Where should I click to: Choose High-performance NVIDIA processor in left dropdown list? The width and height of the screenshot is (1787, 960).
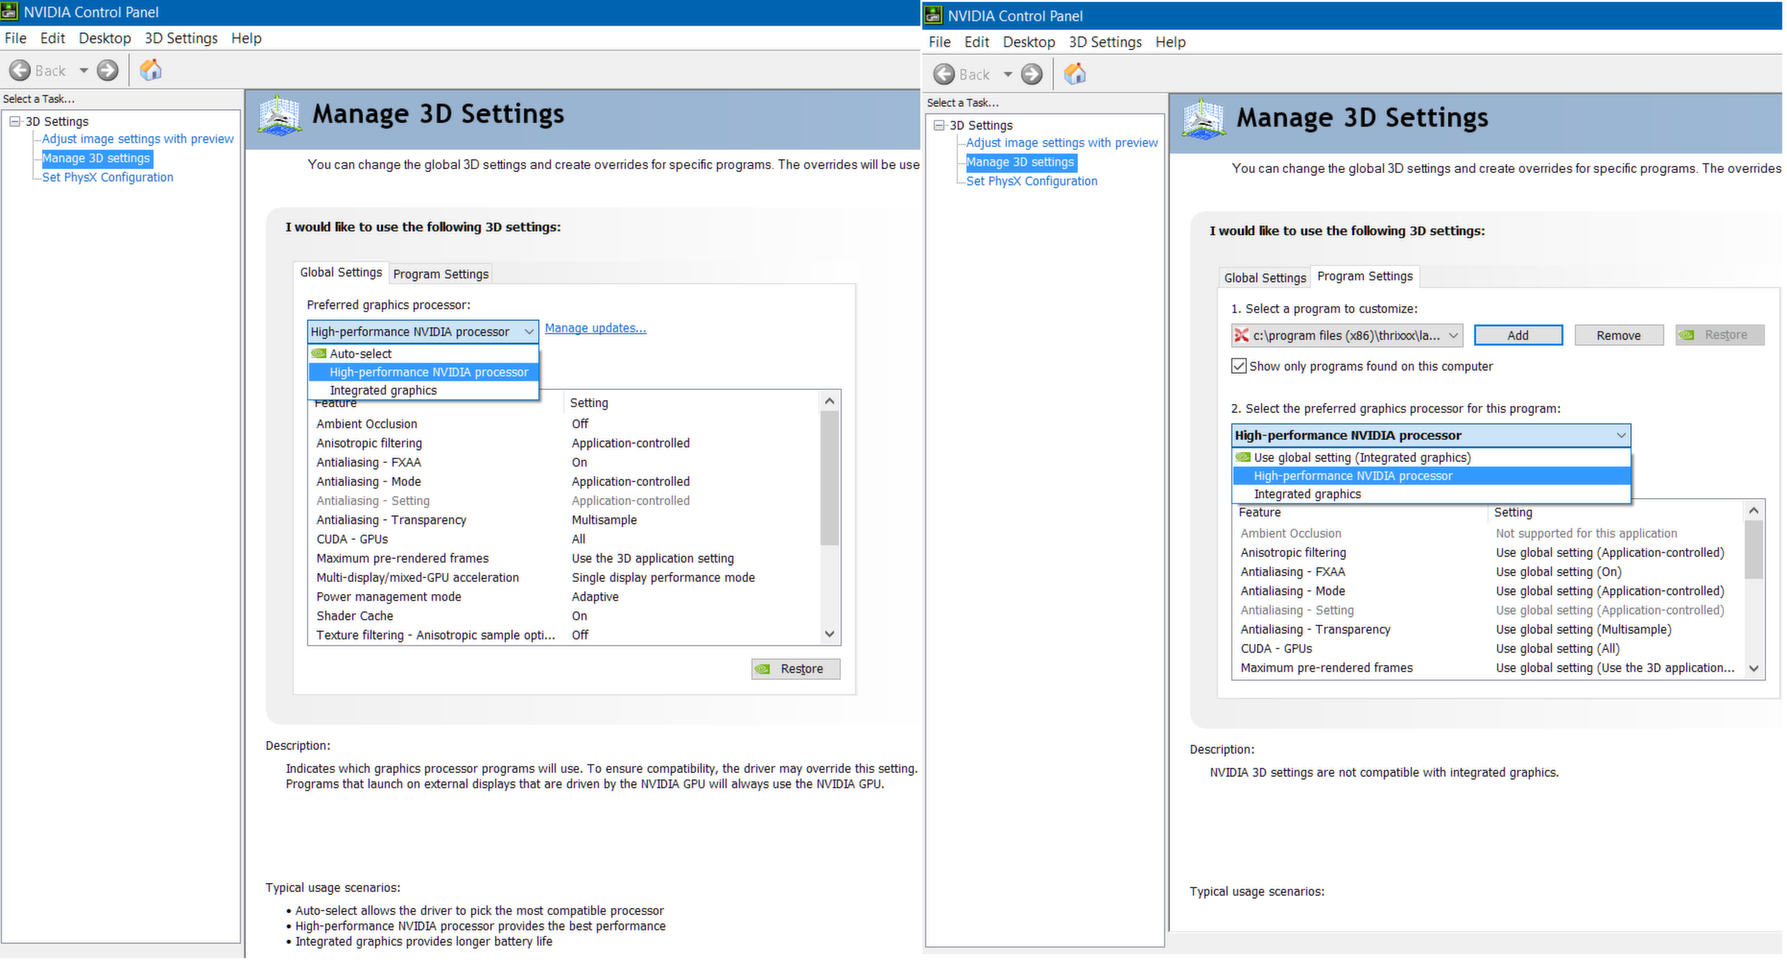point(424,372)
